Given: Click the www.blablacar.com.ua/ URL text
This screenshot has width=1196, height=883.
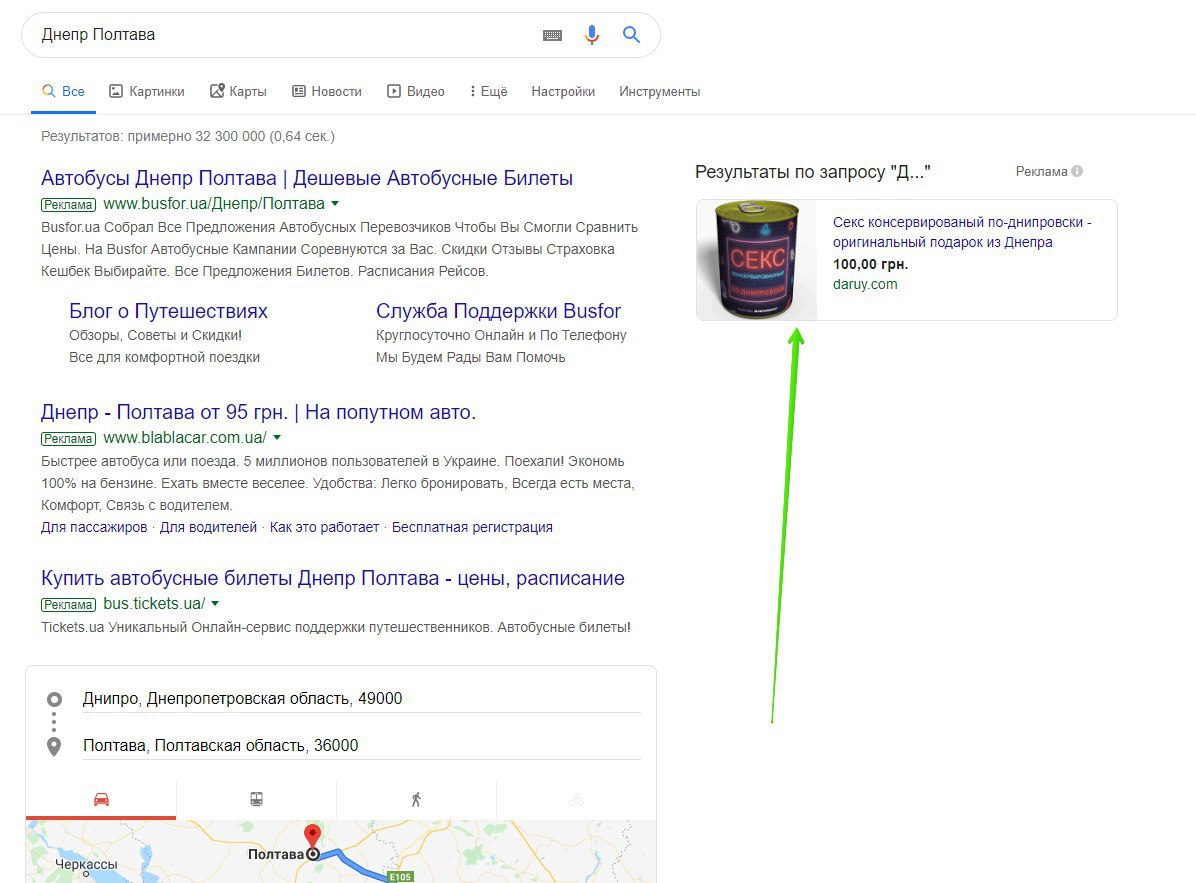Looking at the screenshot, I should [x=185, y=438].
